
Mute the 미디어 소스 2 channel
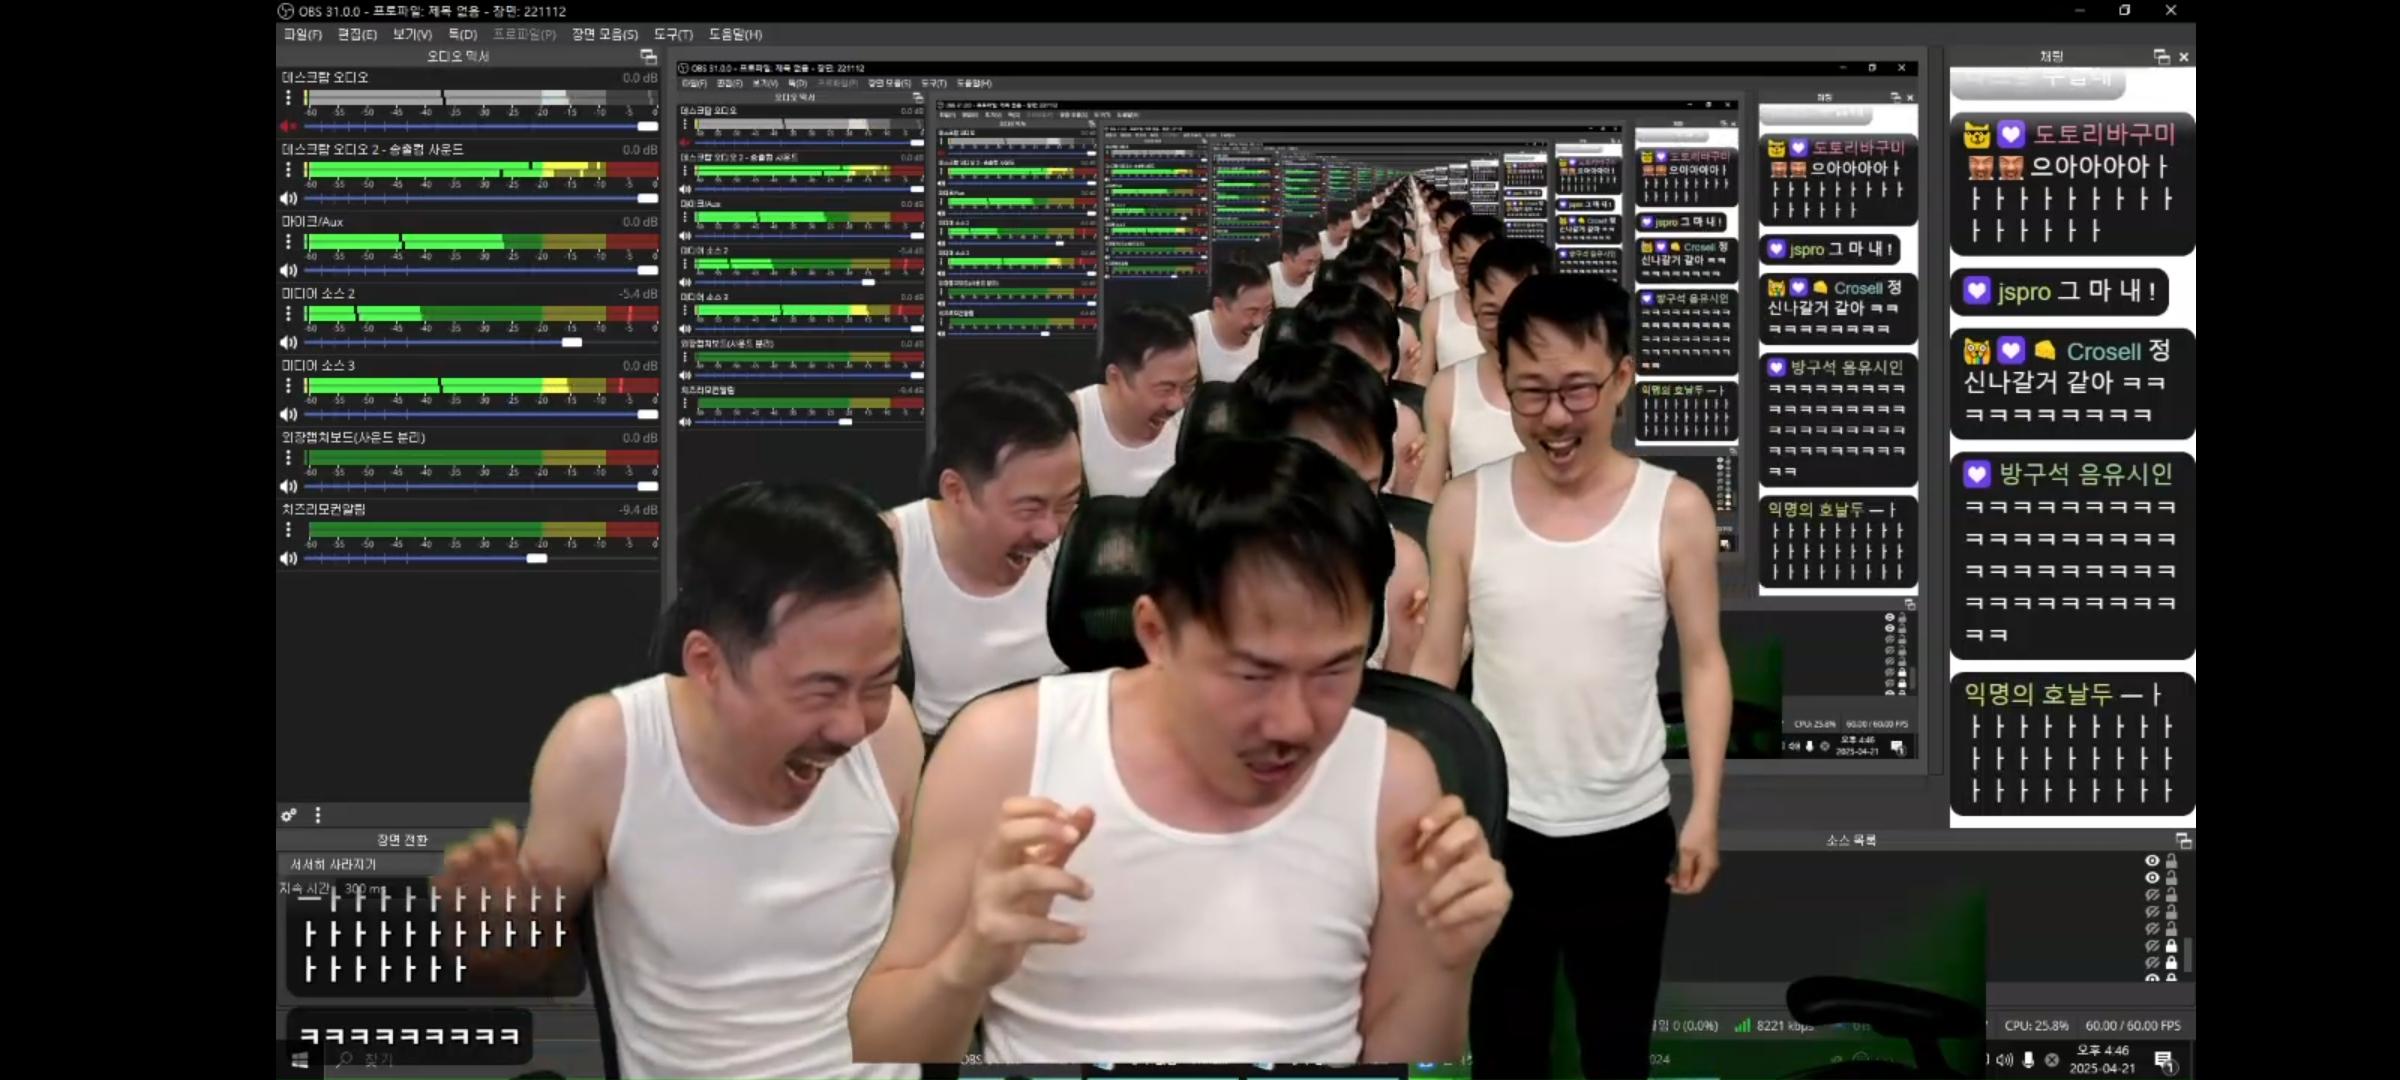click(289, 342)
